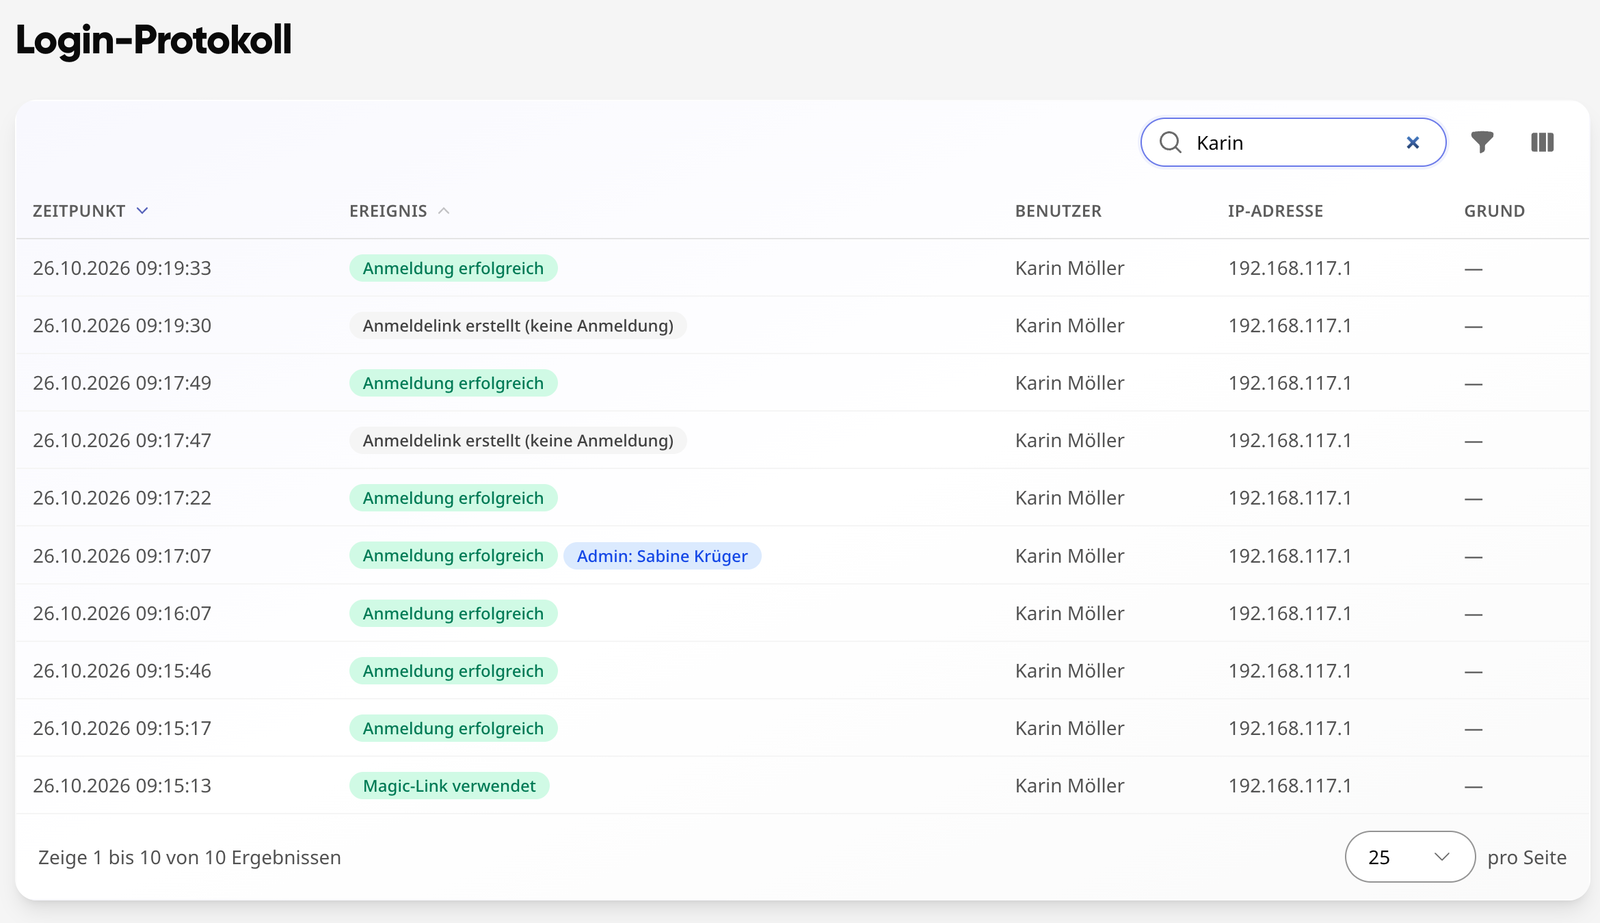Screen dimensions: 1600x923
Task: Click the IP-Adresse column header
Action: [x=1275, y=211]
